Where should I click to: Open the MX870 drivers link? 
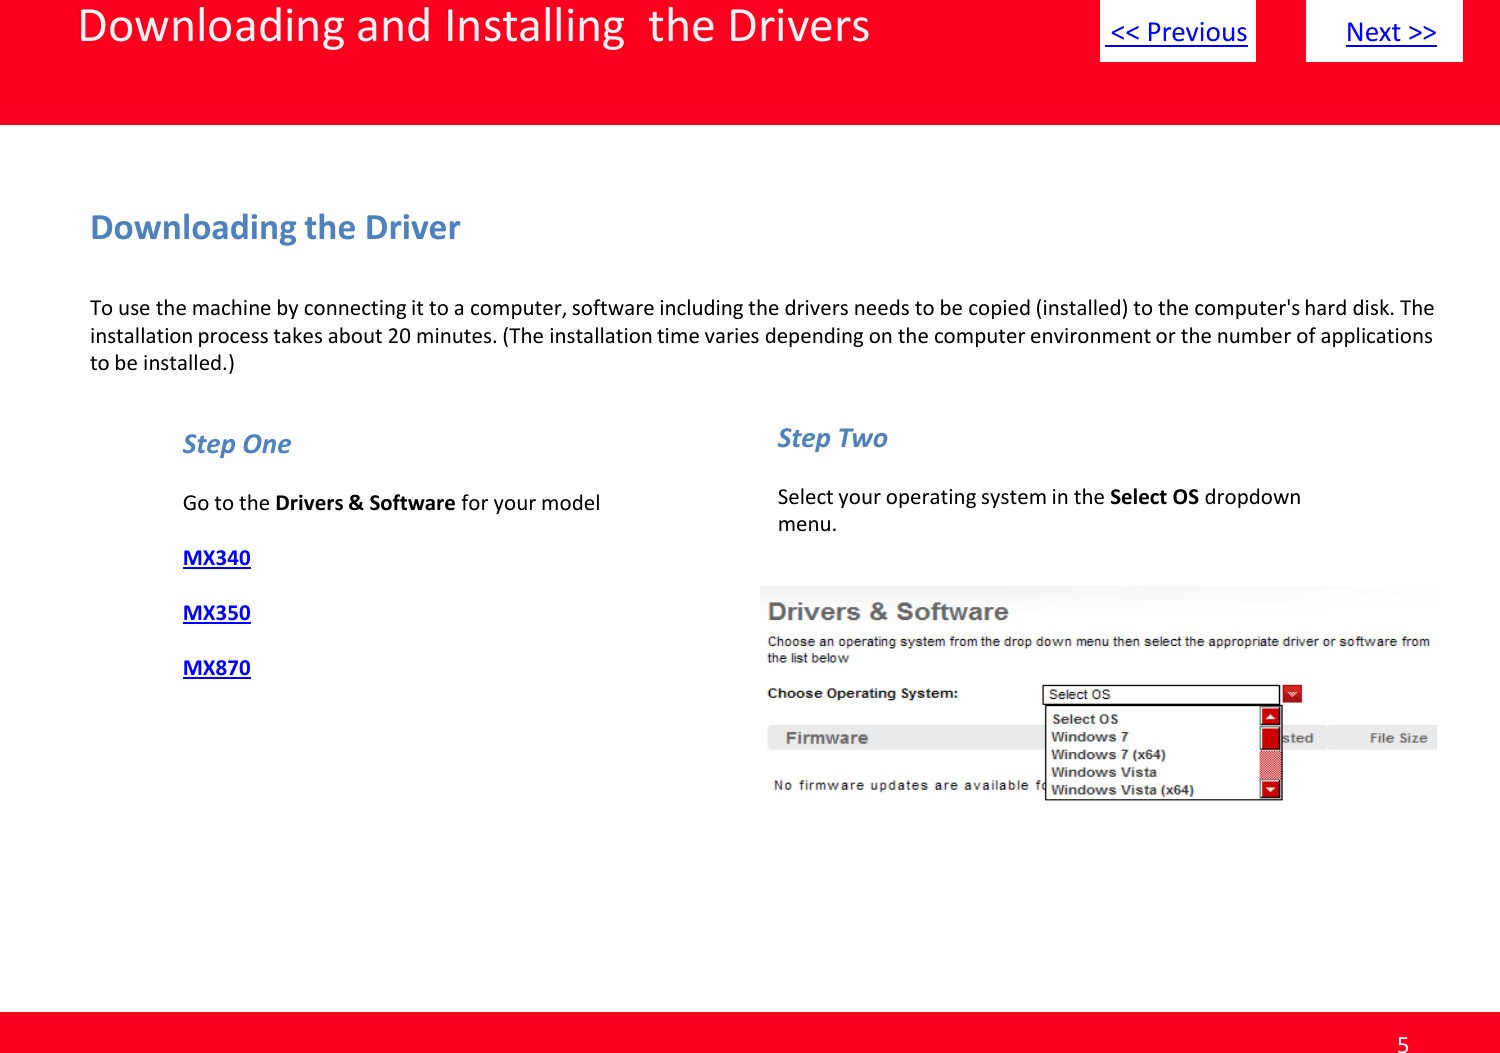[217, 668]
